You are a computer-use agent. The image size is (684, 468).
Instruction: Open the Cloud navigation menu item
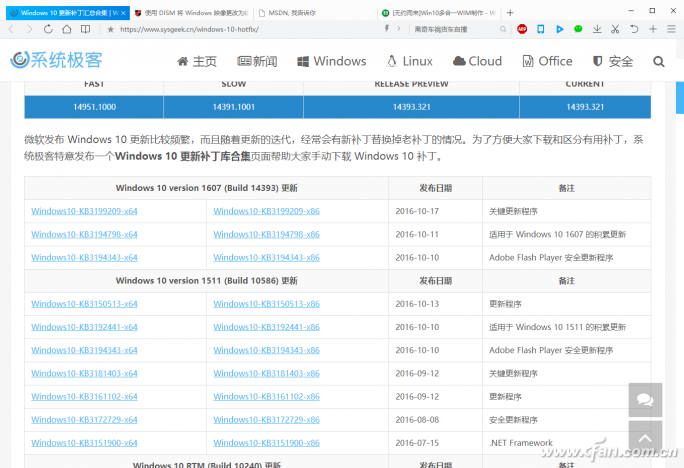pos(477,61)
